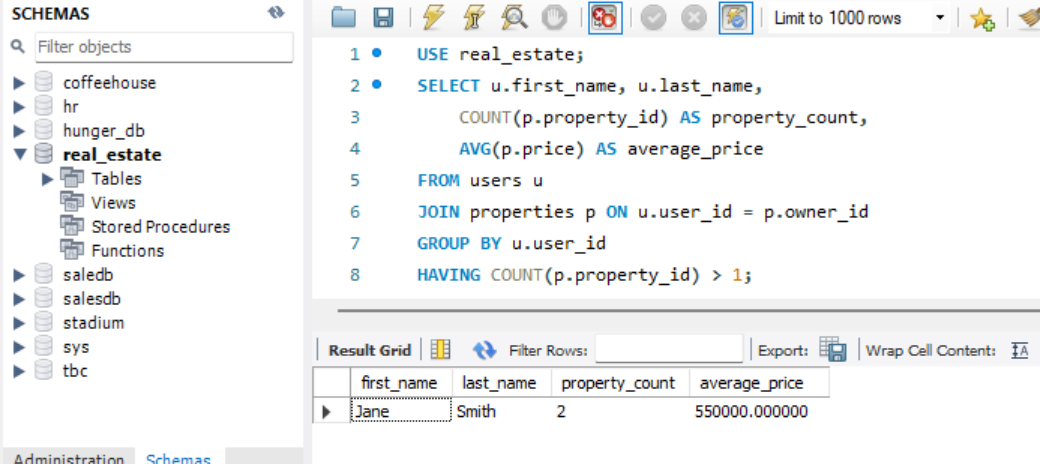Save the script with the floppy disk icon
Image resolution: width=1040 pixels, height=464 pixels.
tap(383, 18)
